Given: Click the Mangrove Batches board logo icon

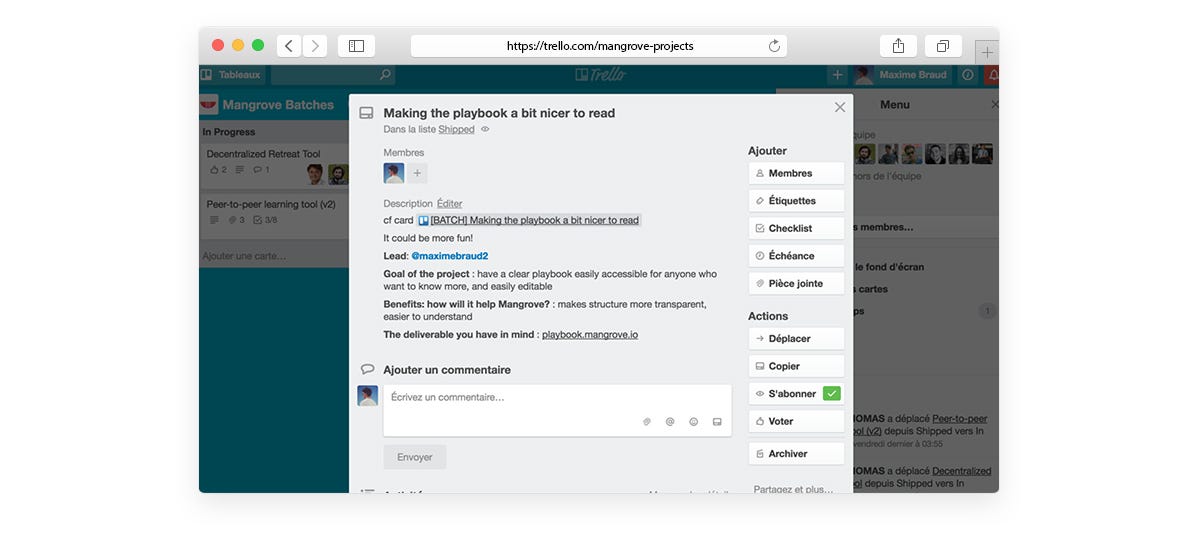Looking at the screenshot, I should 208,104.
